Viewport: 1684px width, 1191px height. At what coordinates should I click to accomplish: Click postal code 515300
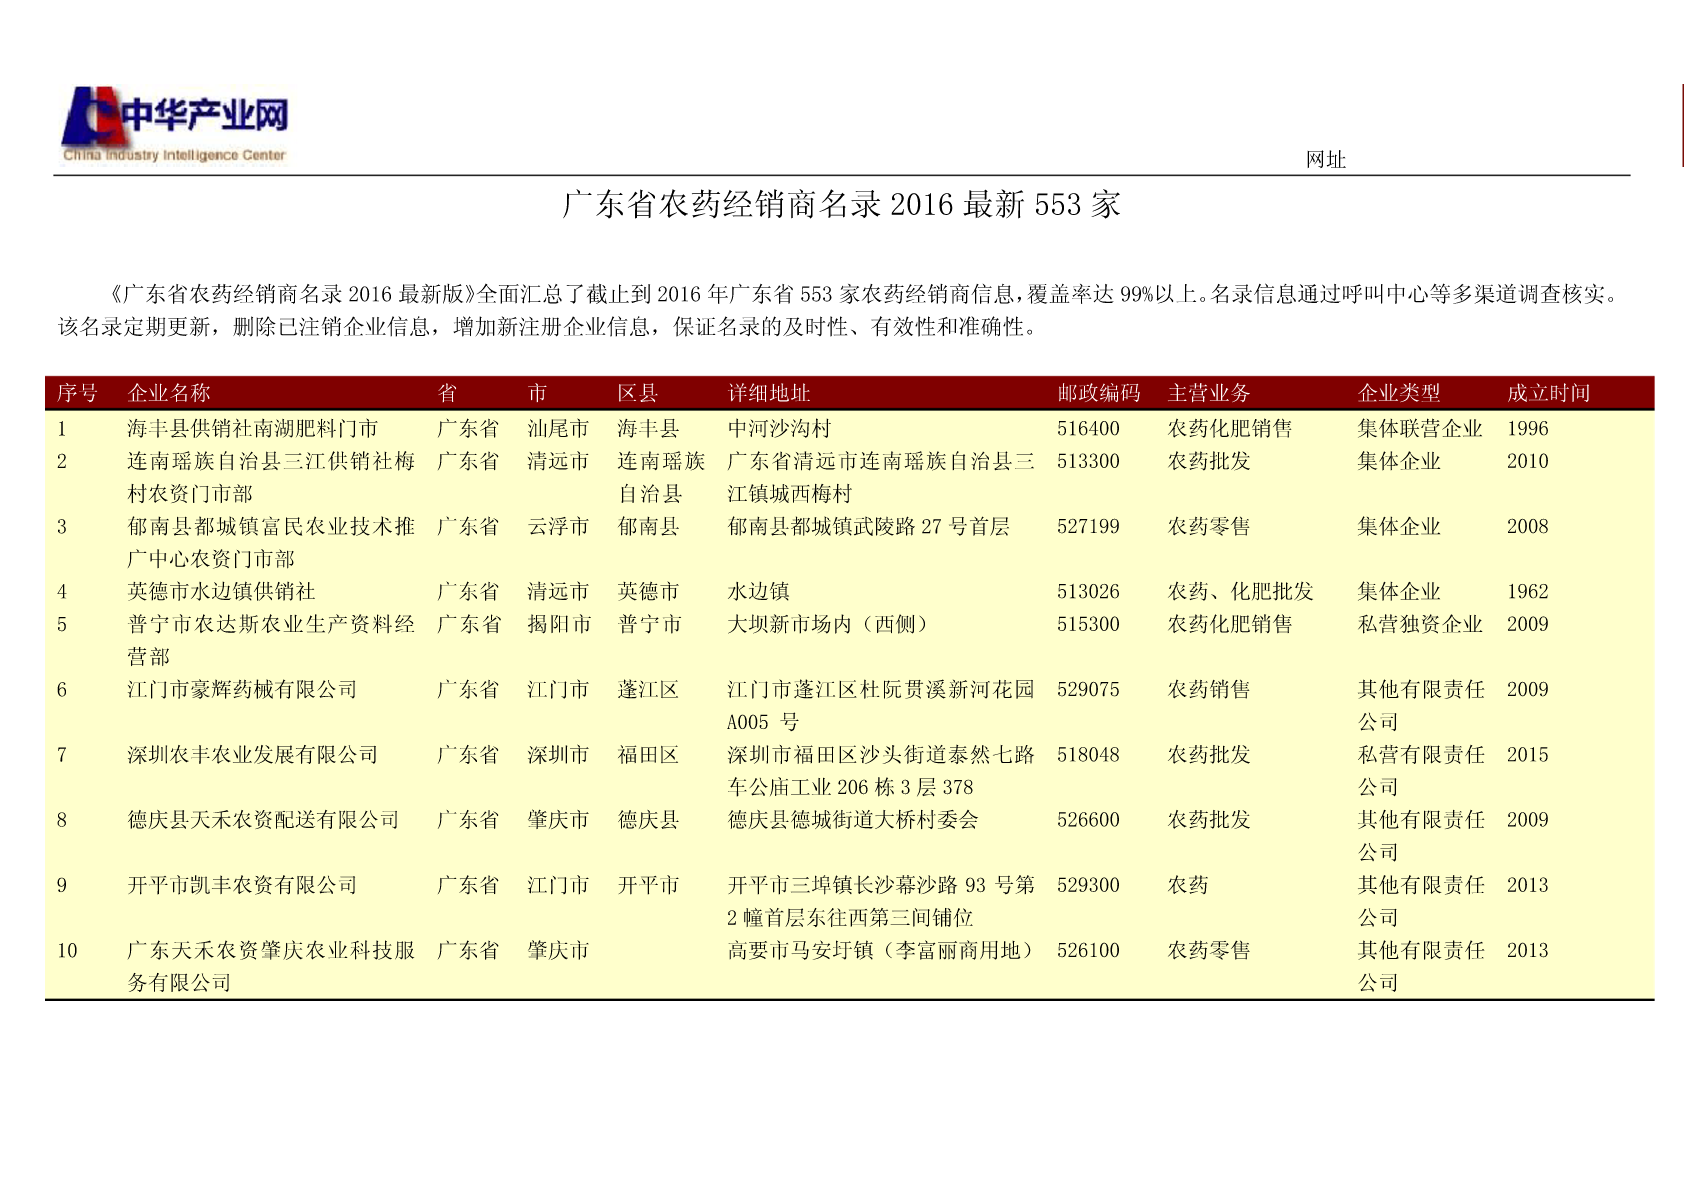(1088, 624)
